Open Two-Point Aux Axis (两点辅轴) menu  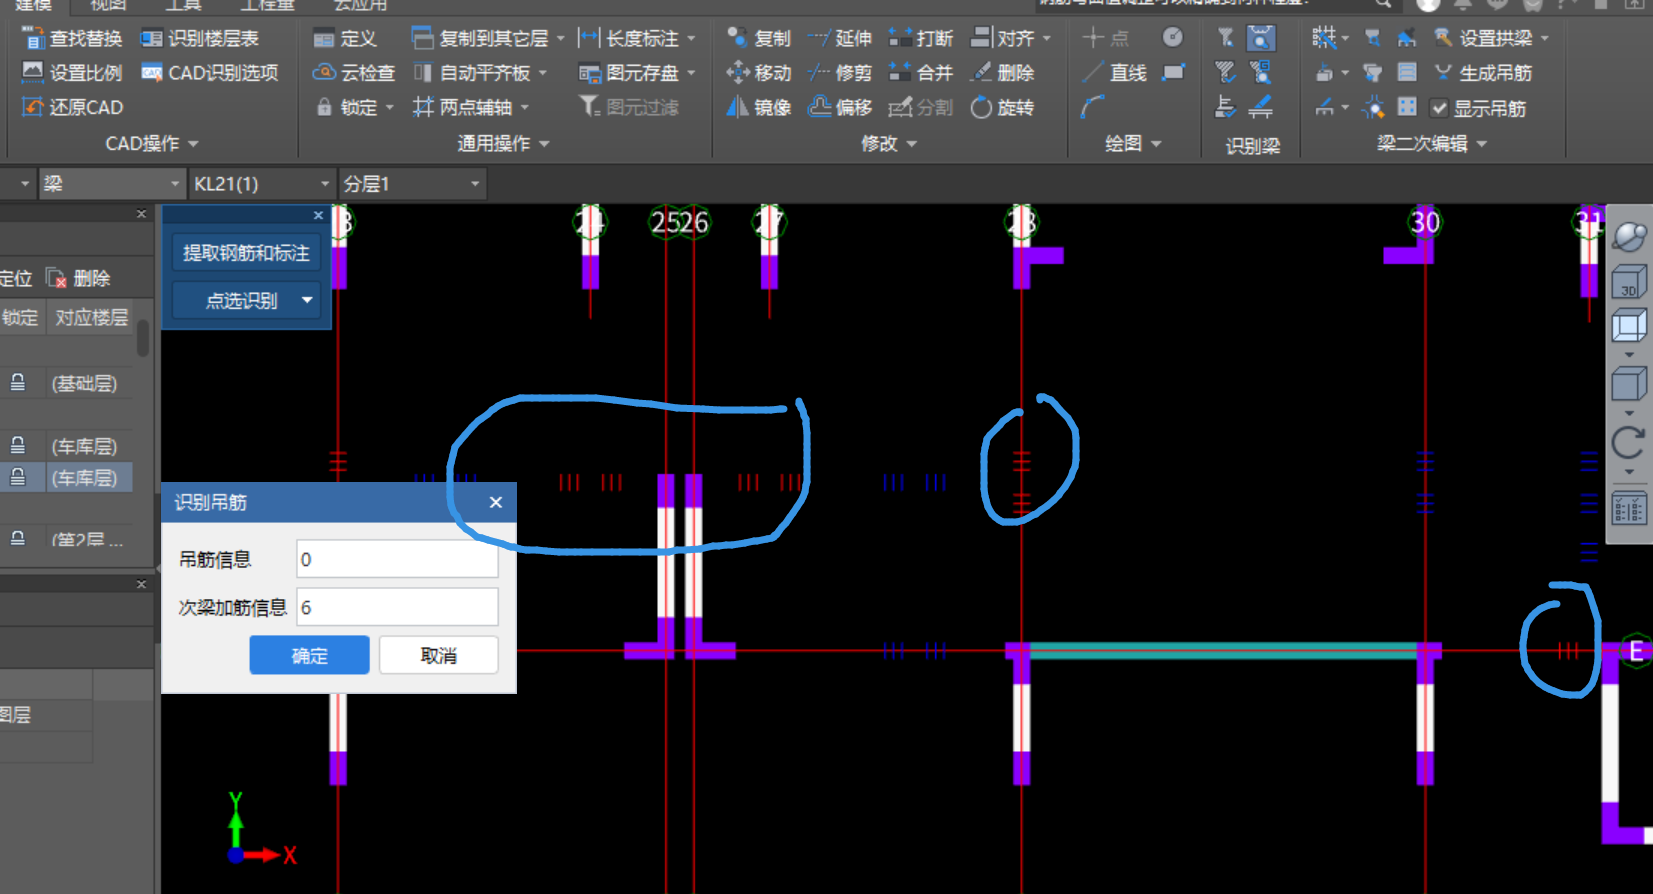[x=470, y=107]
